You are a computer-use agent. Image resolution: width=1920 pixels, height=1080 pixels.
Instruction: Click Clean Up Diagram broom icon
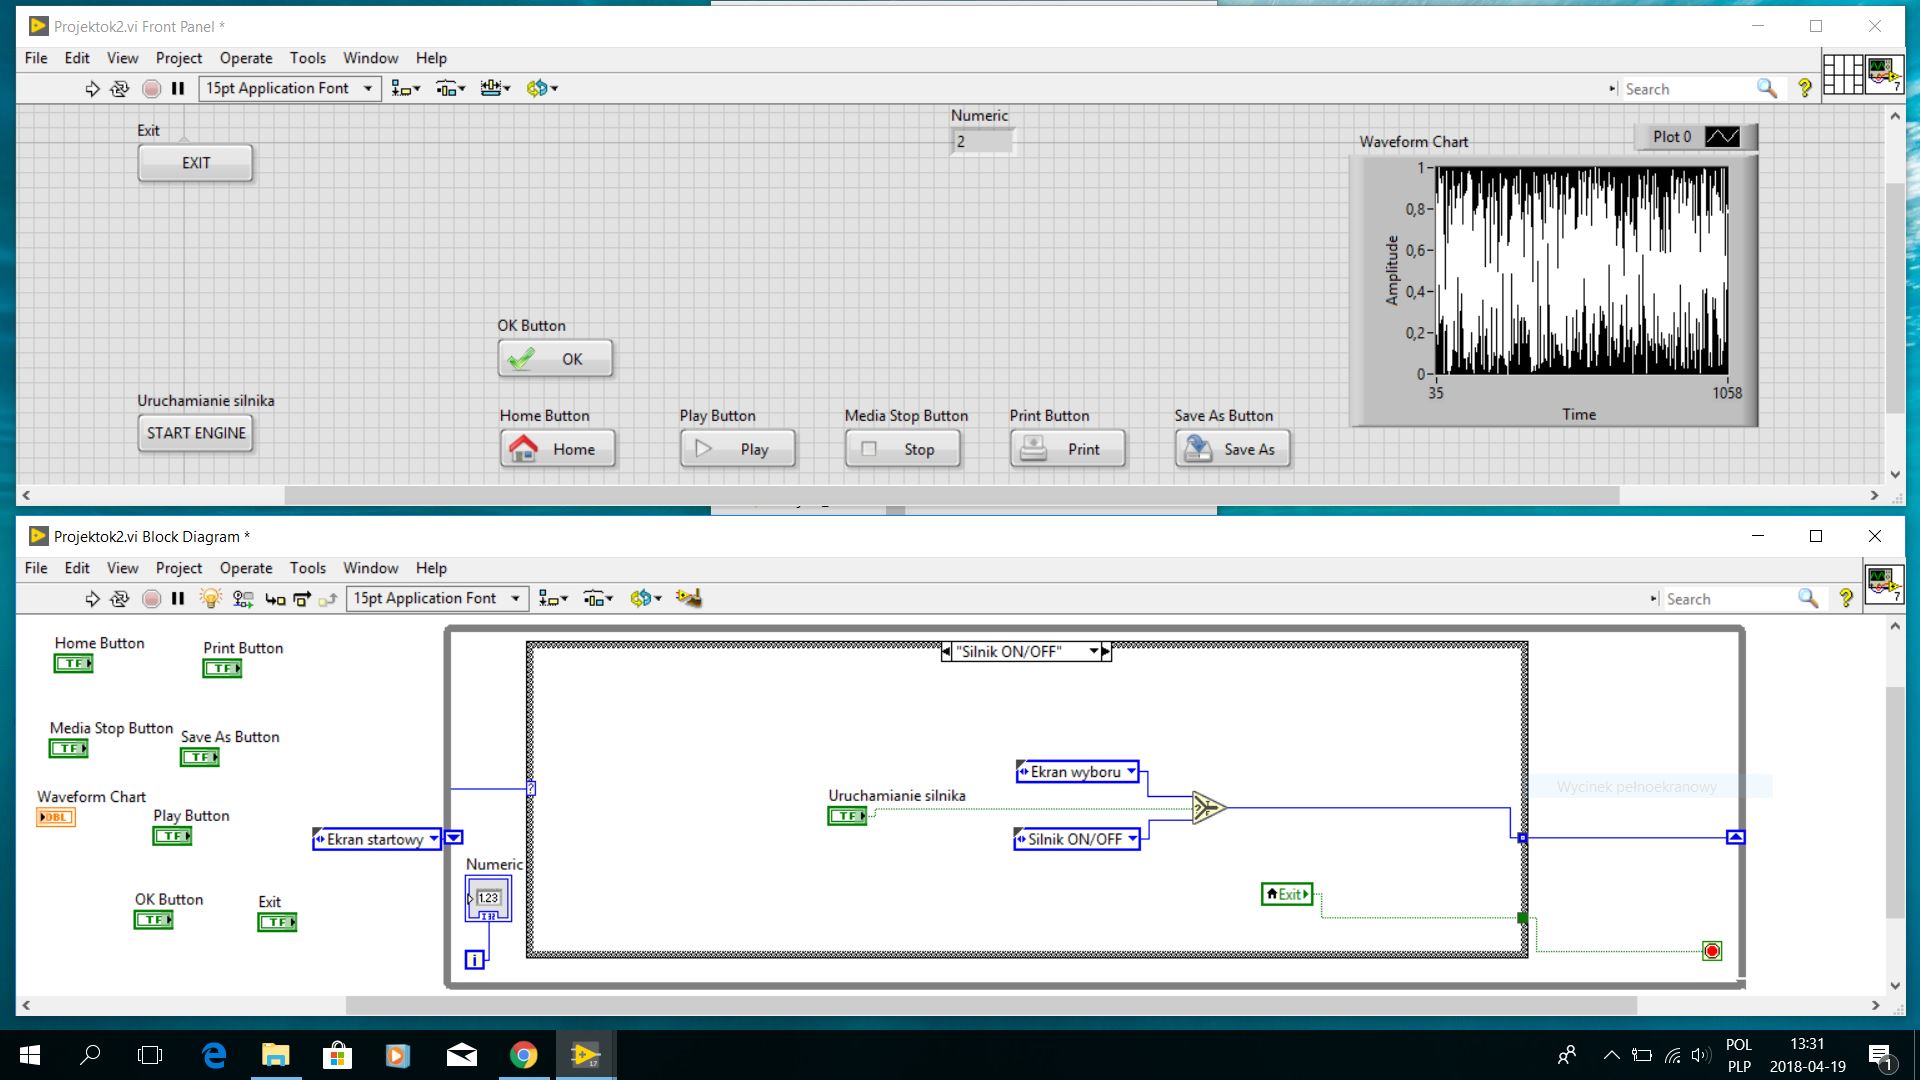tap(688, 599)
